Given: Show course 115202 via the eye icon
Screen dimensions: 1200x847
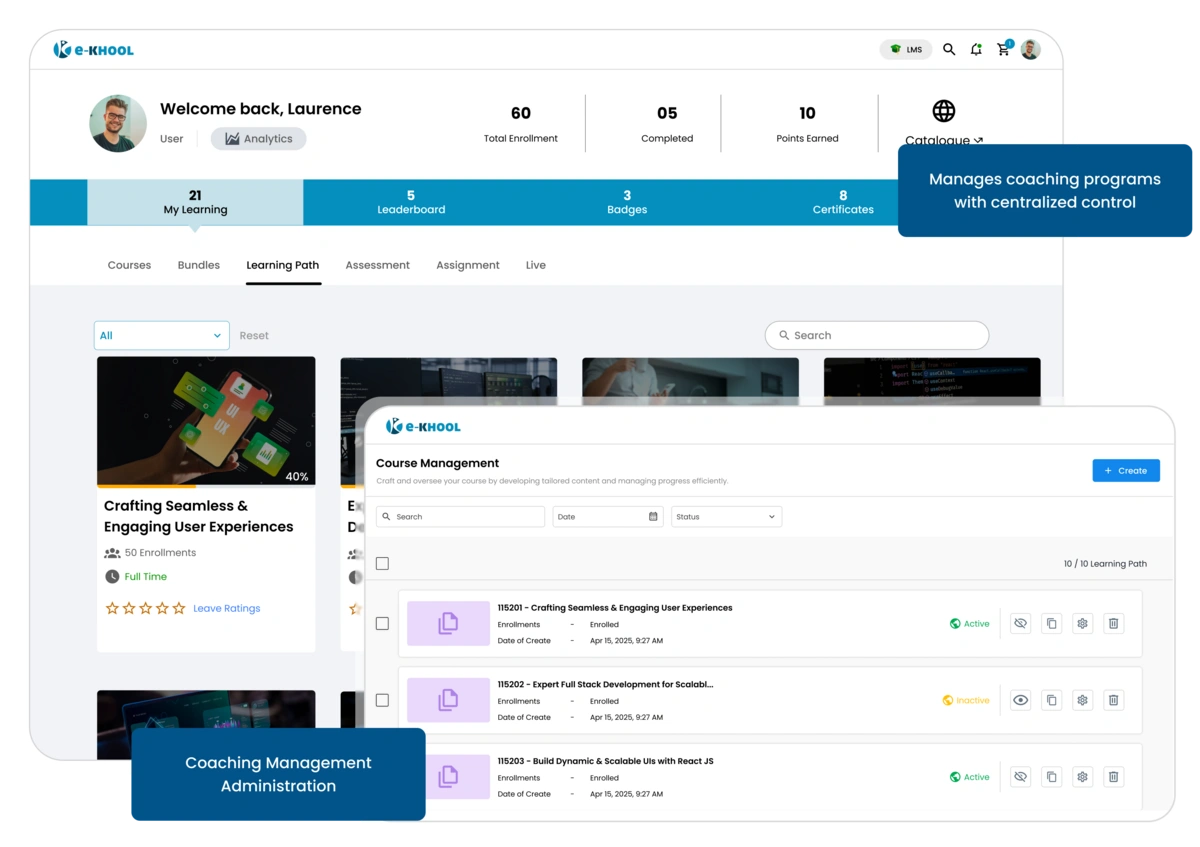Looking at the screenshot, I should (1020, 700).
